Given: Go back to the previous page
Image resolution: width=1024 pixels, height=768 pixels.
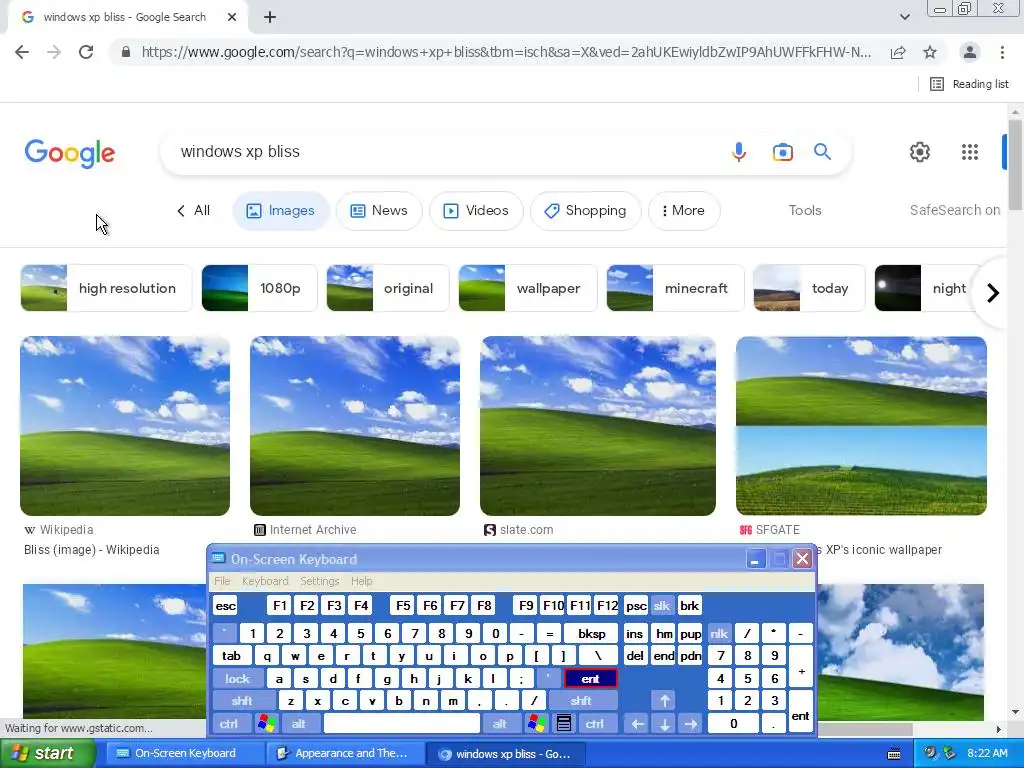Looking at the screenshot, I should (22, 52).
